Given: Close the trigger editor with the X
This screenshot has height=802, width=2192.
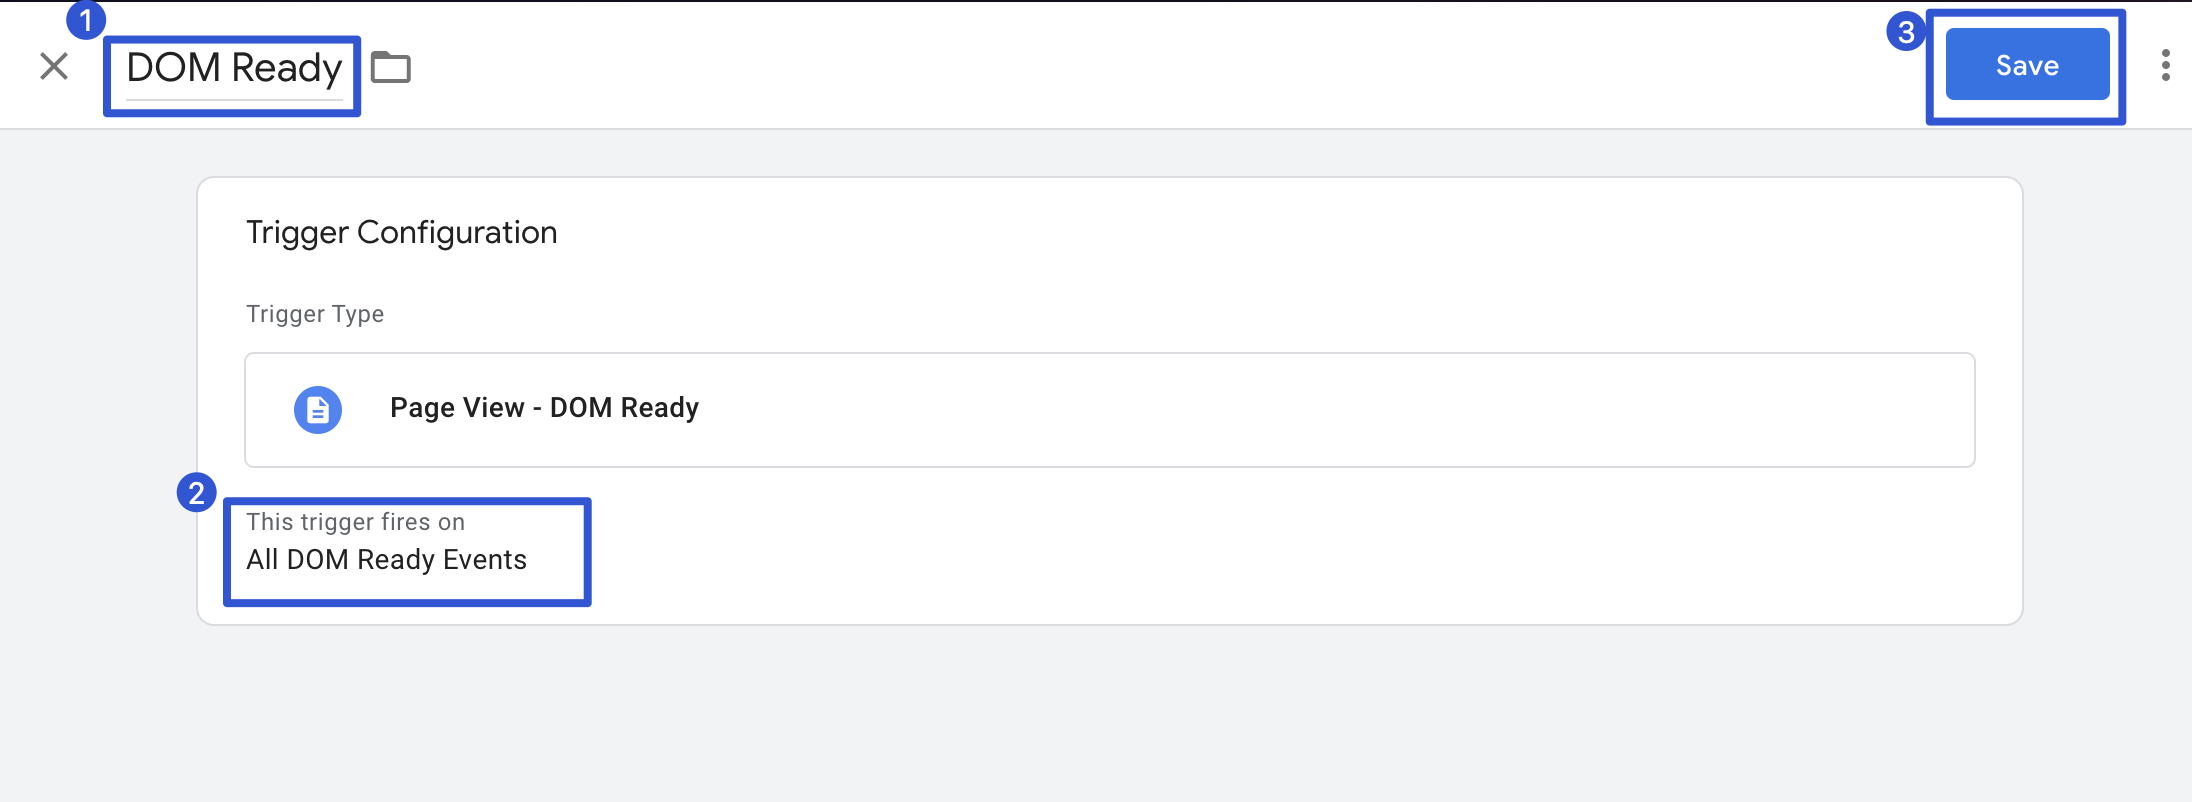Looking at the screenshot, I should 54,67.
